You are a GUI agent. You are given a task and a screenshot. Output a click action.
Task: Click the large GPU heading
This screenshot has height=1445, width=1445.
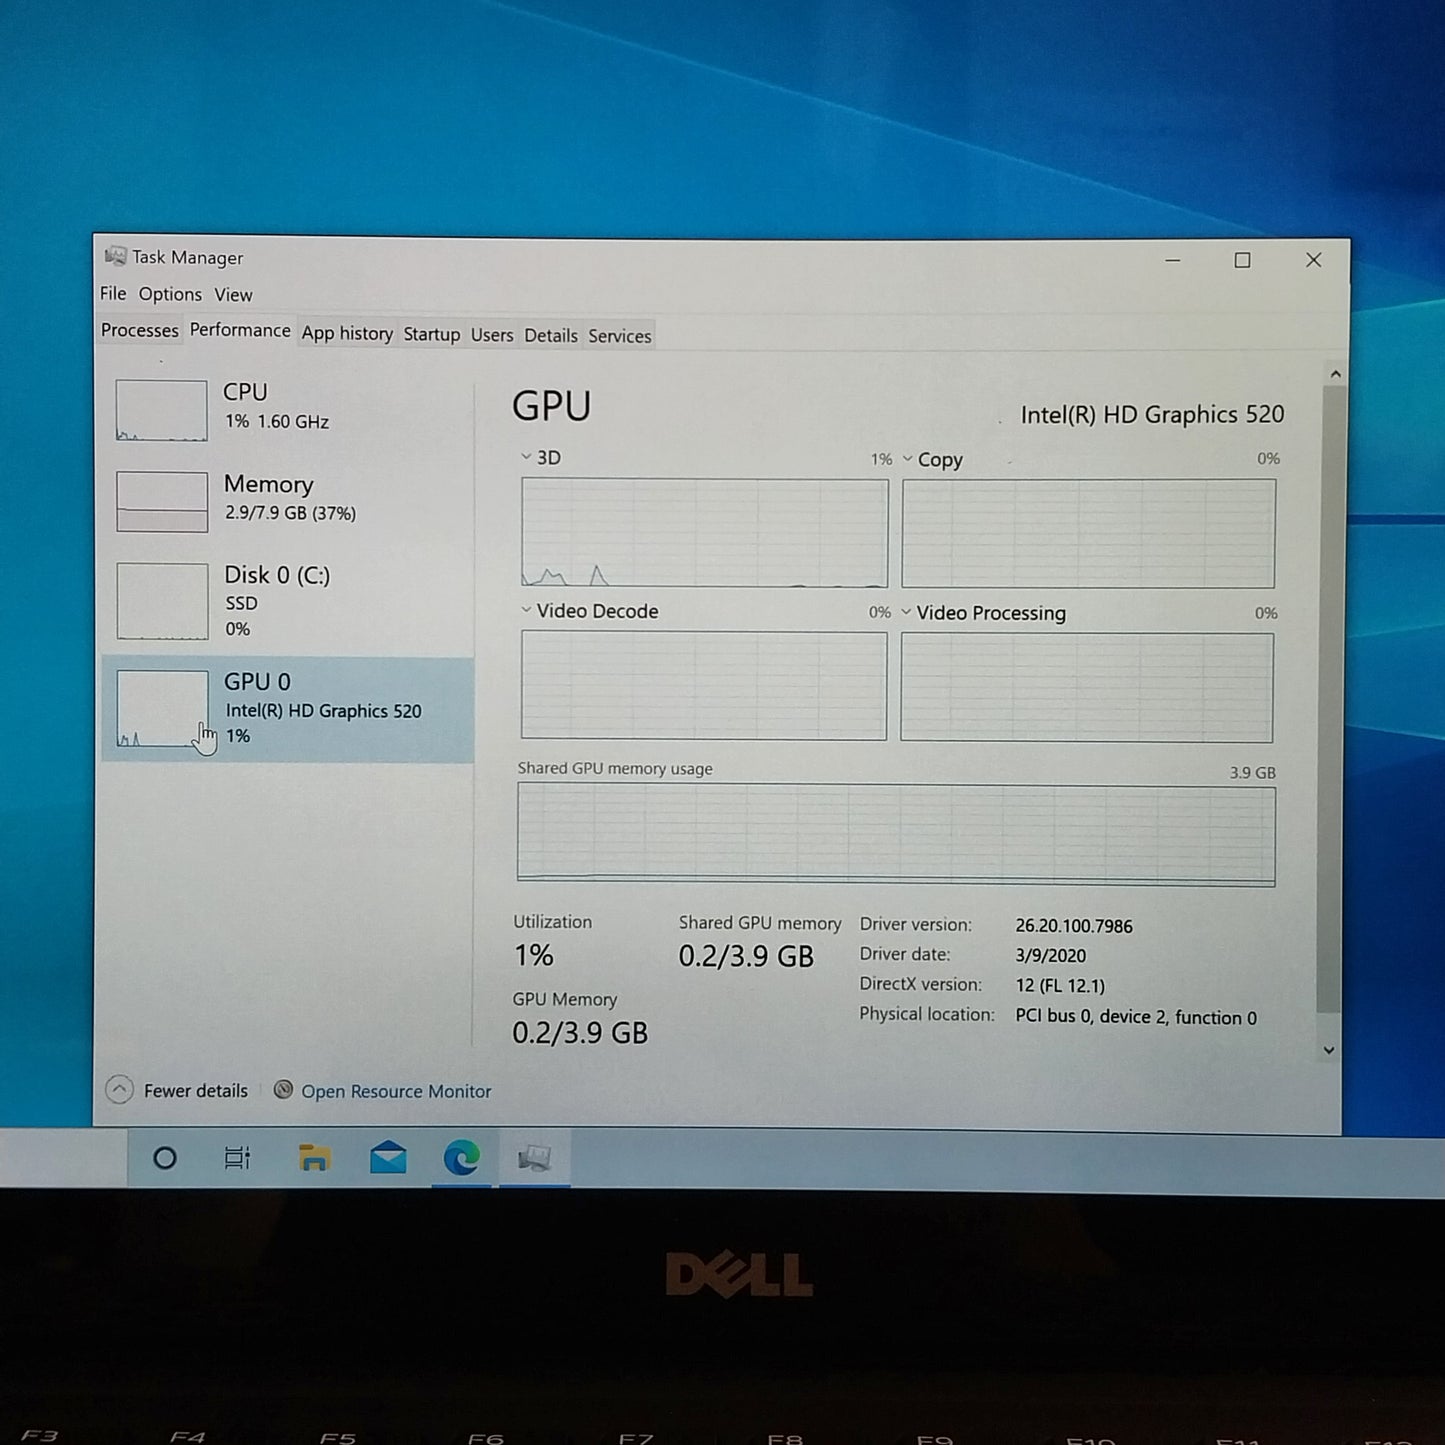coord(552,406)
